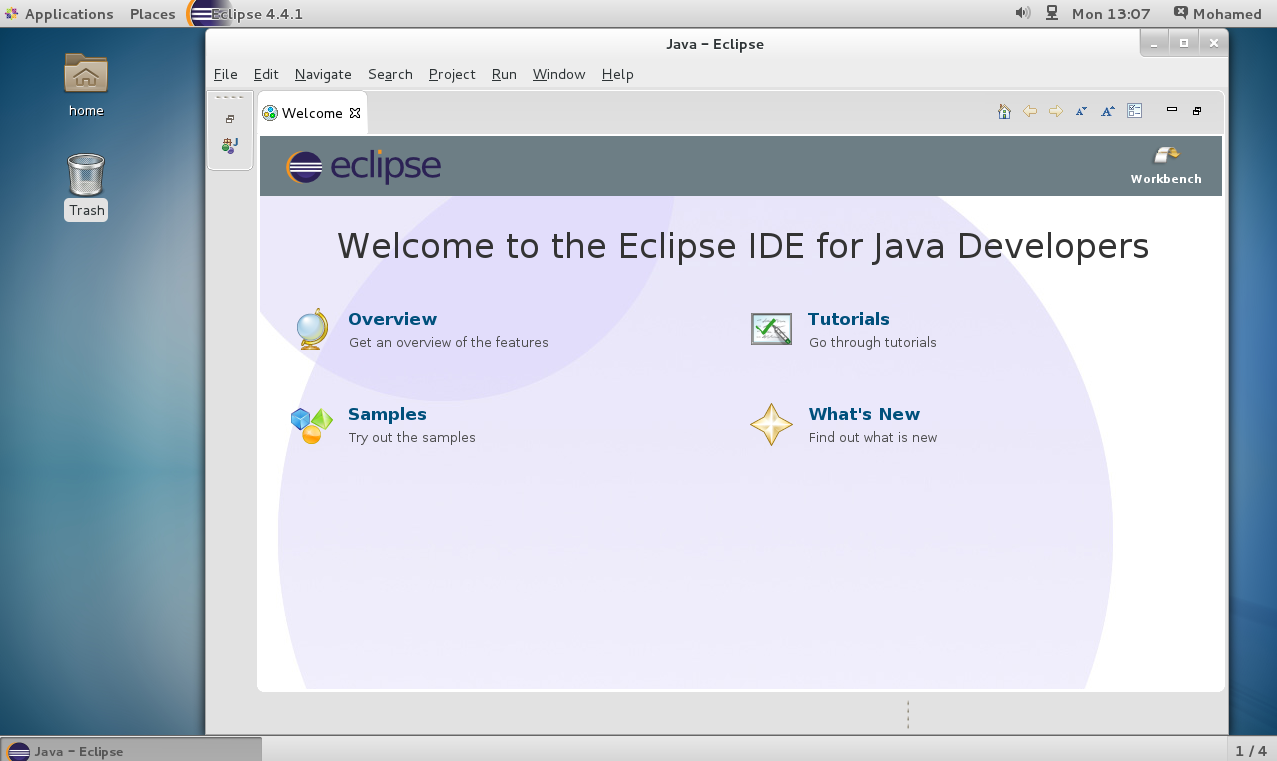Click the Welcome tab's colored-dots icon

[270, 113]
